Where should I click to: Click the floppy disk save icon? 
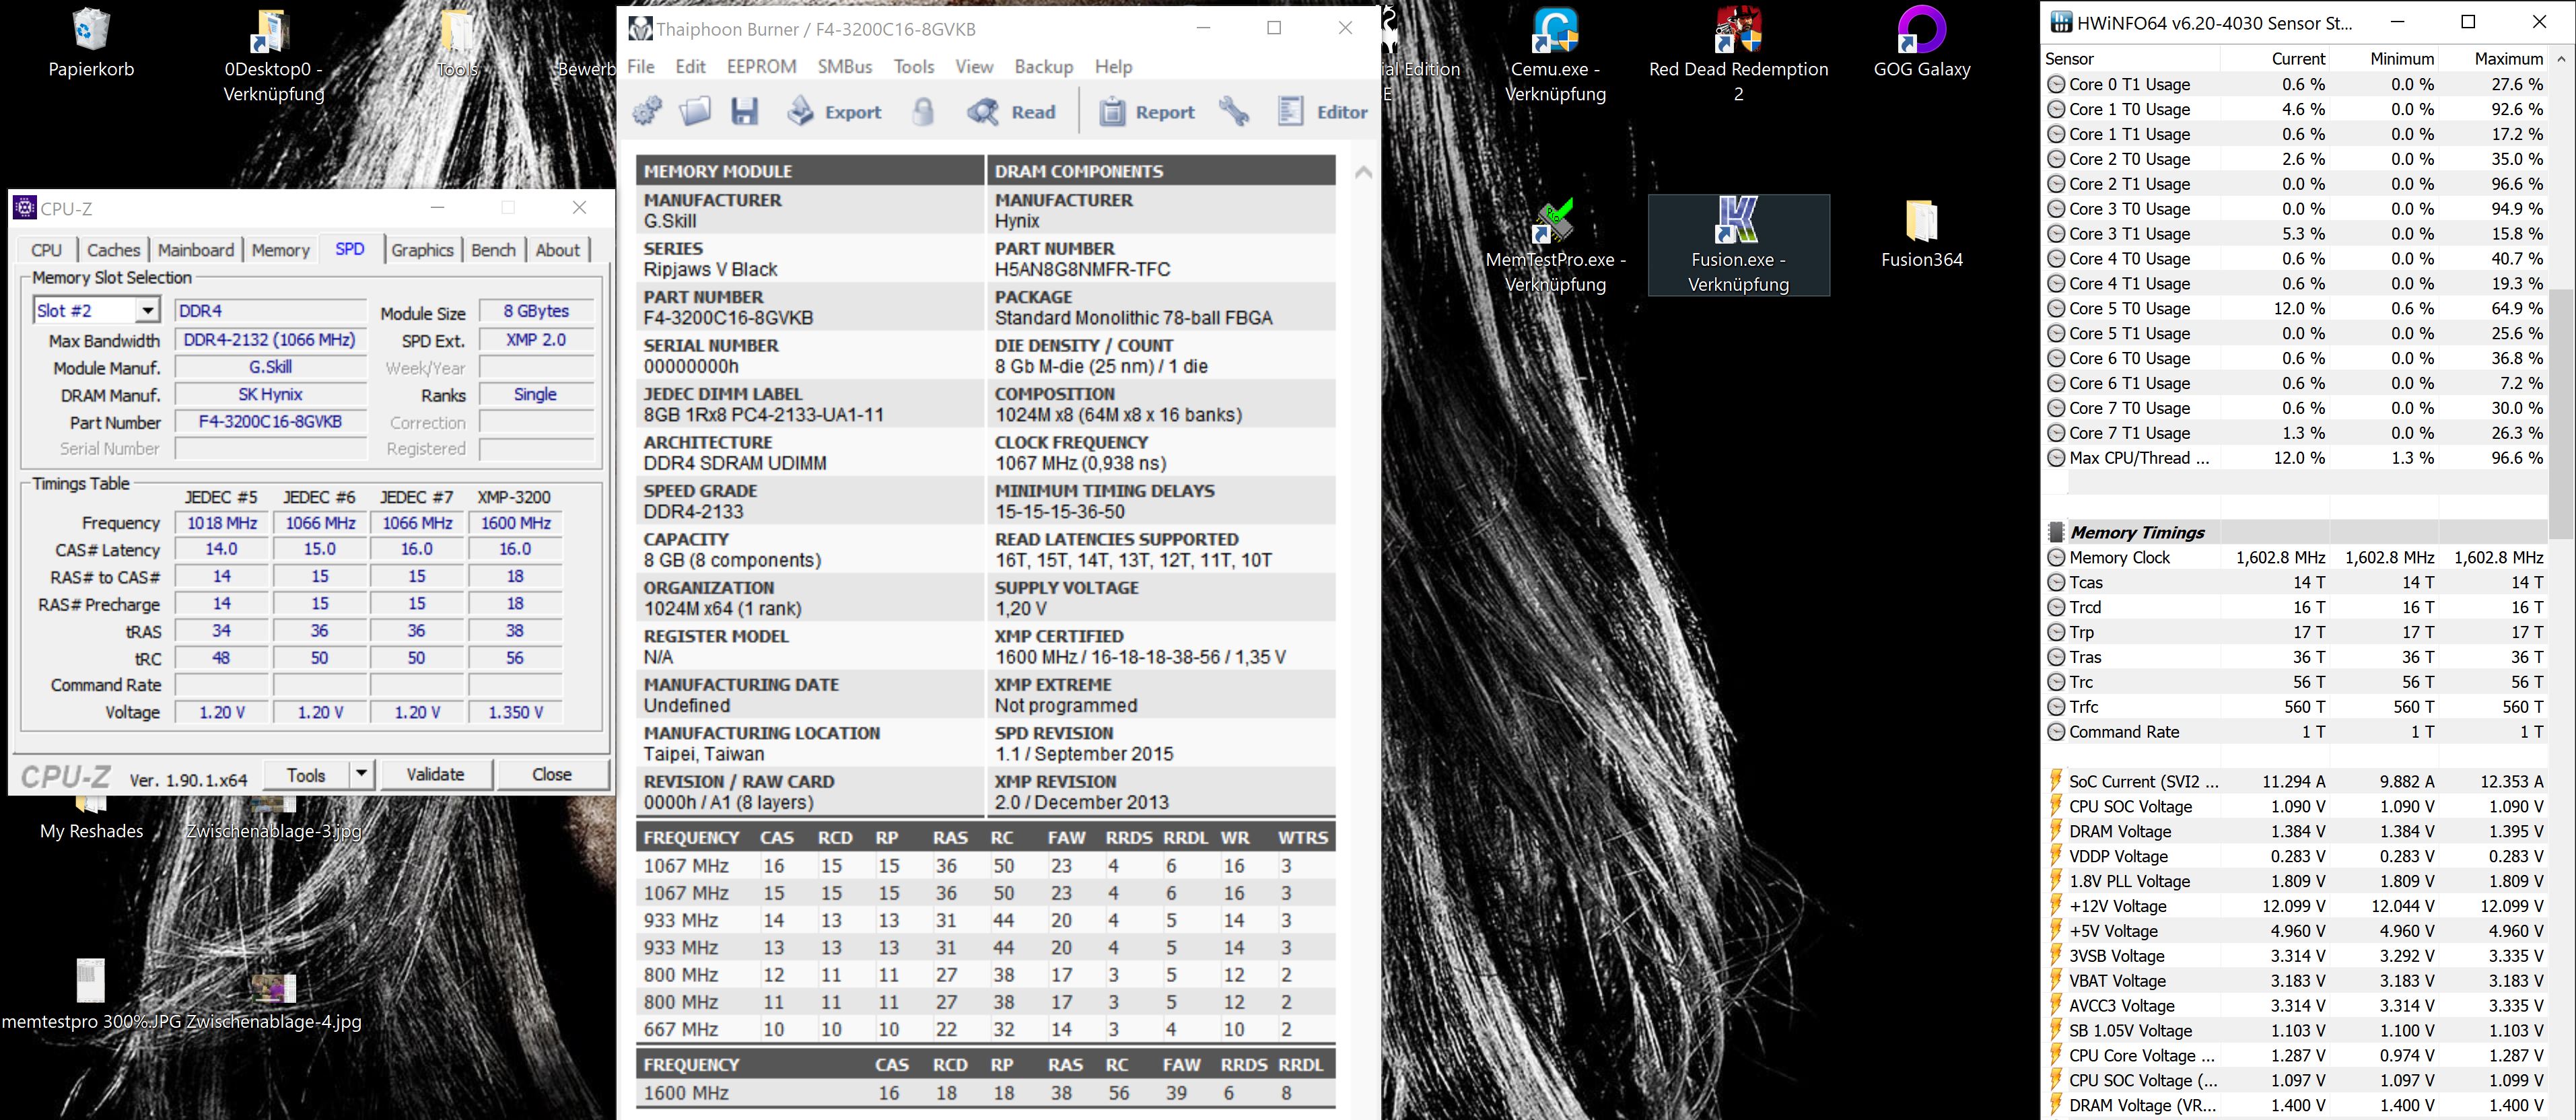[x=744, y=111]
